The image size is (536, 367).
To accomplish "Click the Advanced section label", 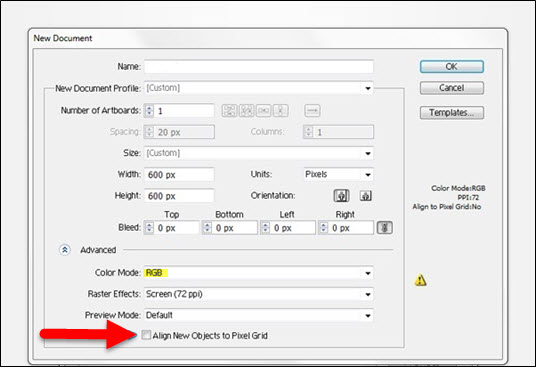I will point(98,250).
